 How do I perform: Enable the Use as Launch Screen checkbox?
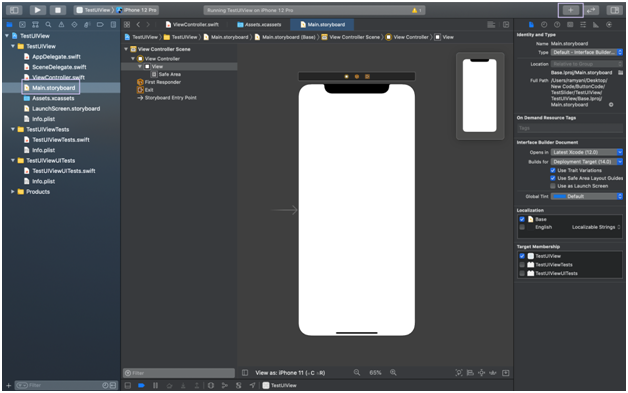click(553, 186)
